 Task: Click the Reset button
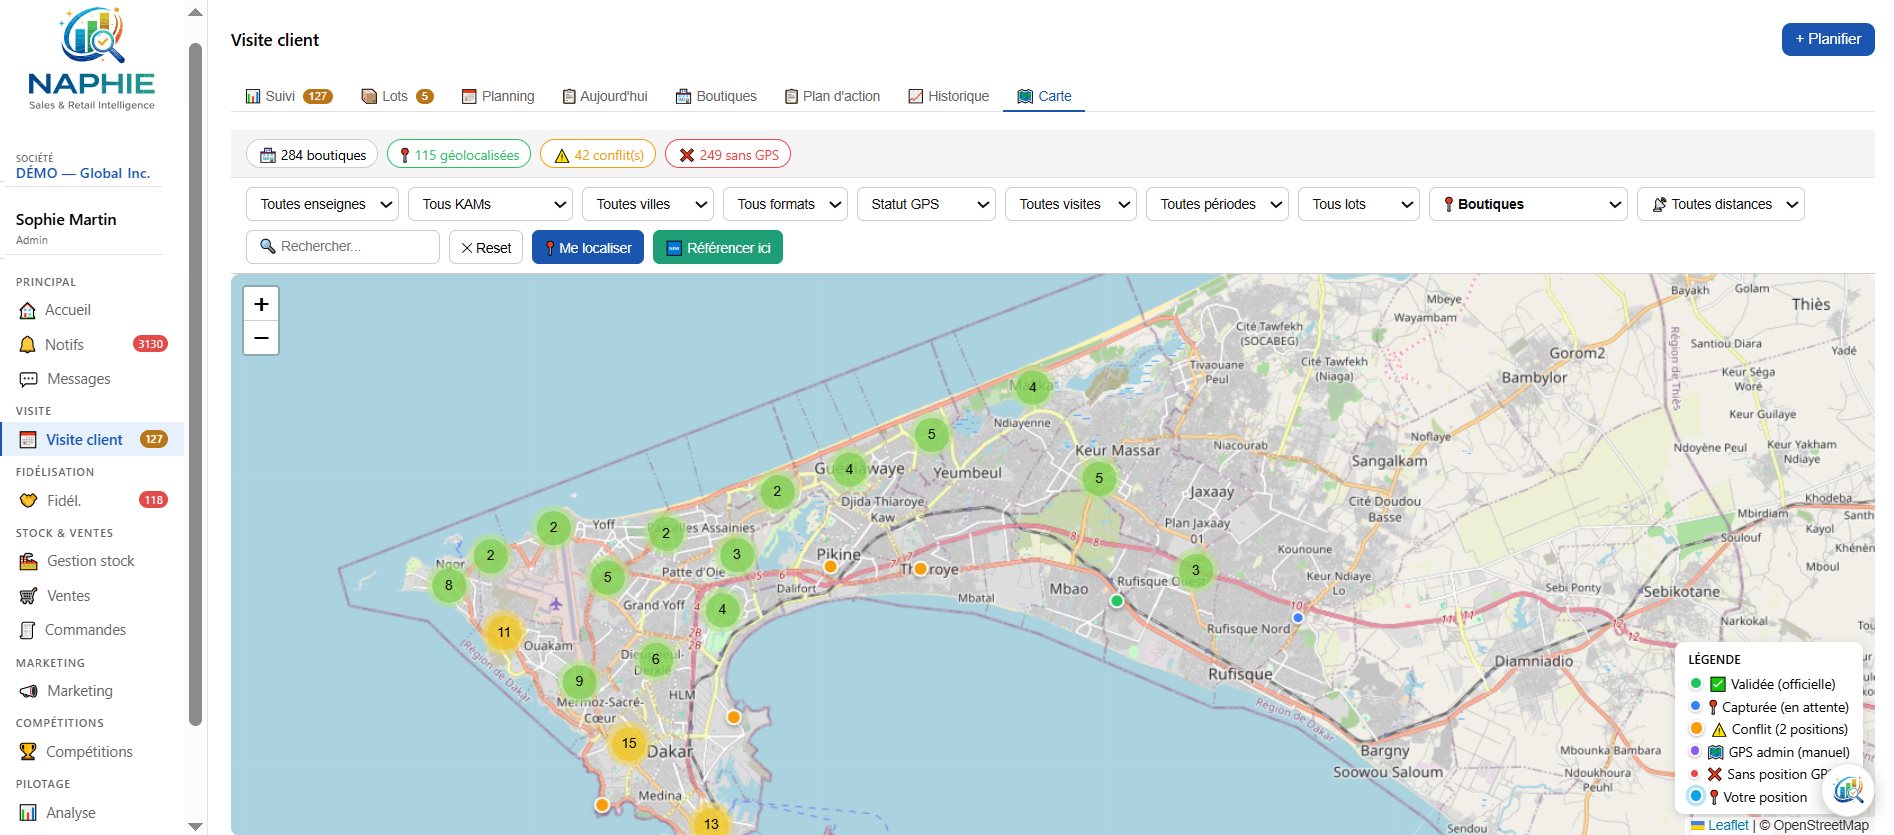[x=486, y=247]
